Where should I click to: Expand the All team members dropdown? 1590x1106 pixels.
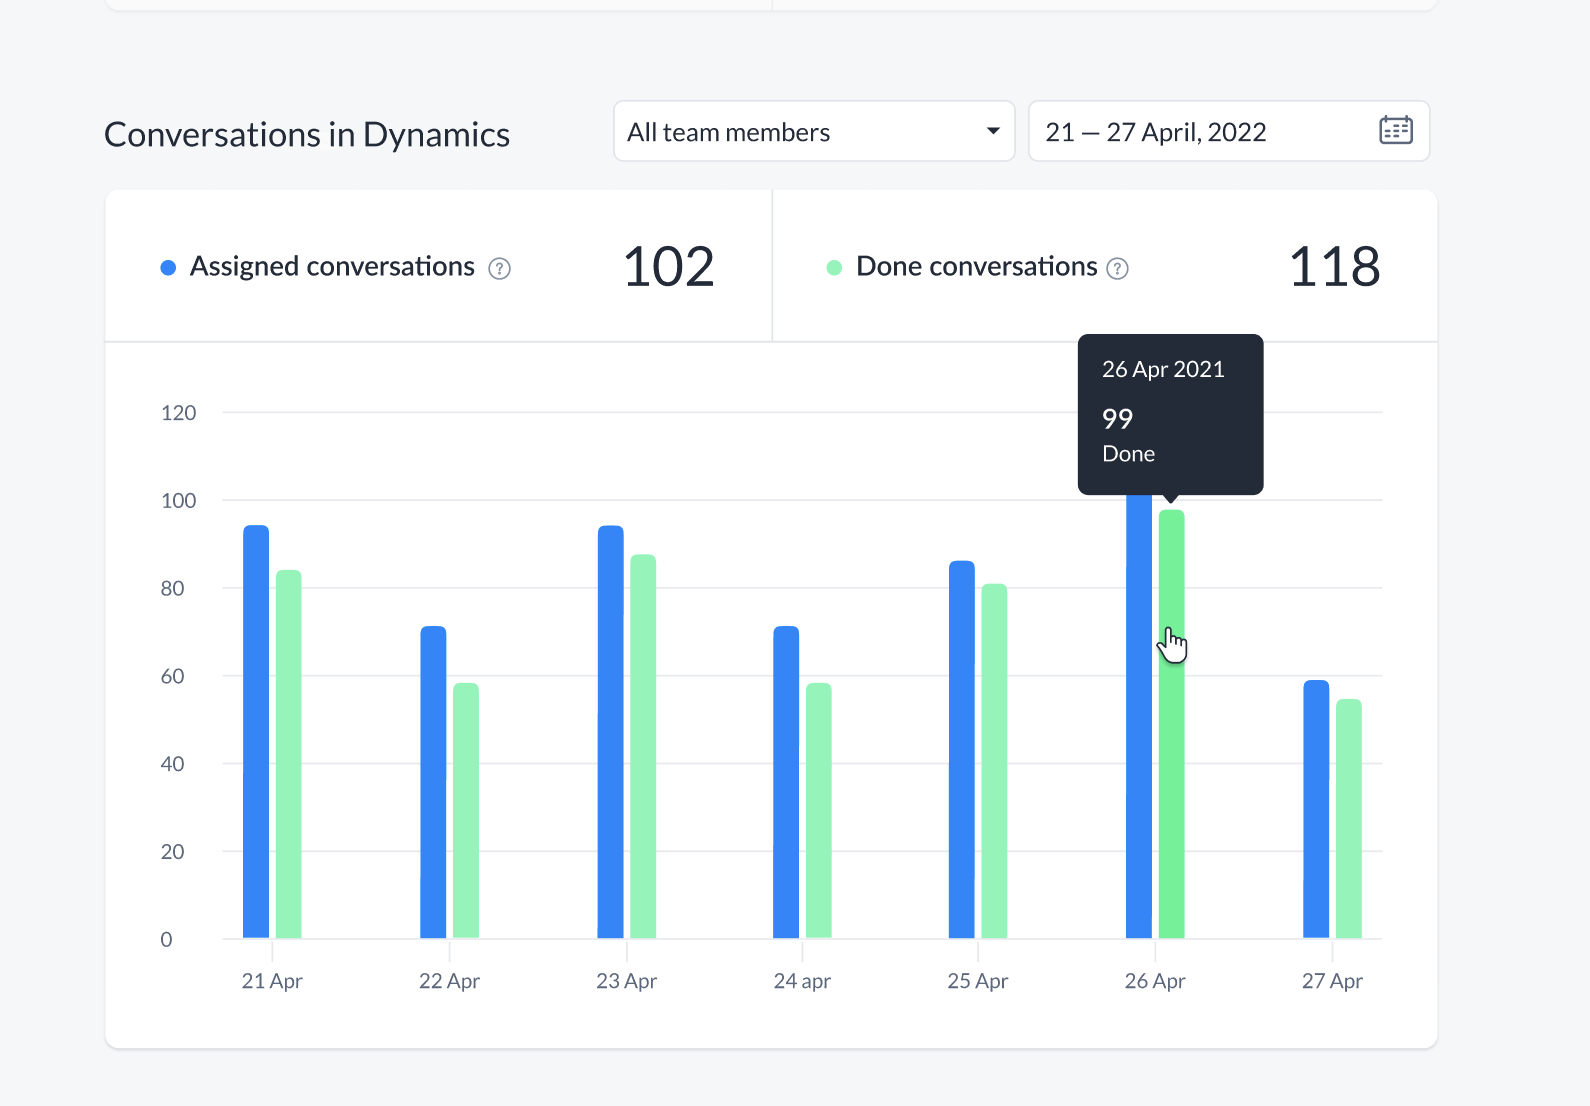(814, 131)
